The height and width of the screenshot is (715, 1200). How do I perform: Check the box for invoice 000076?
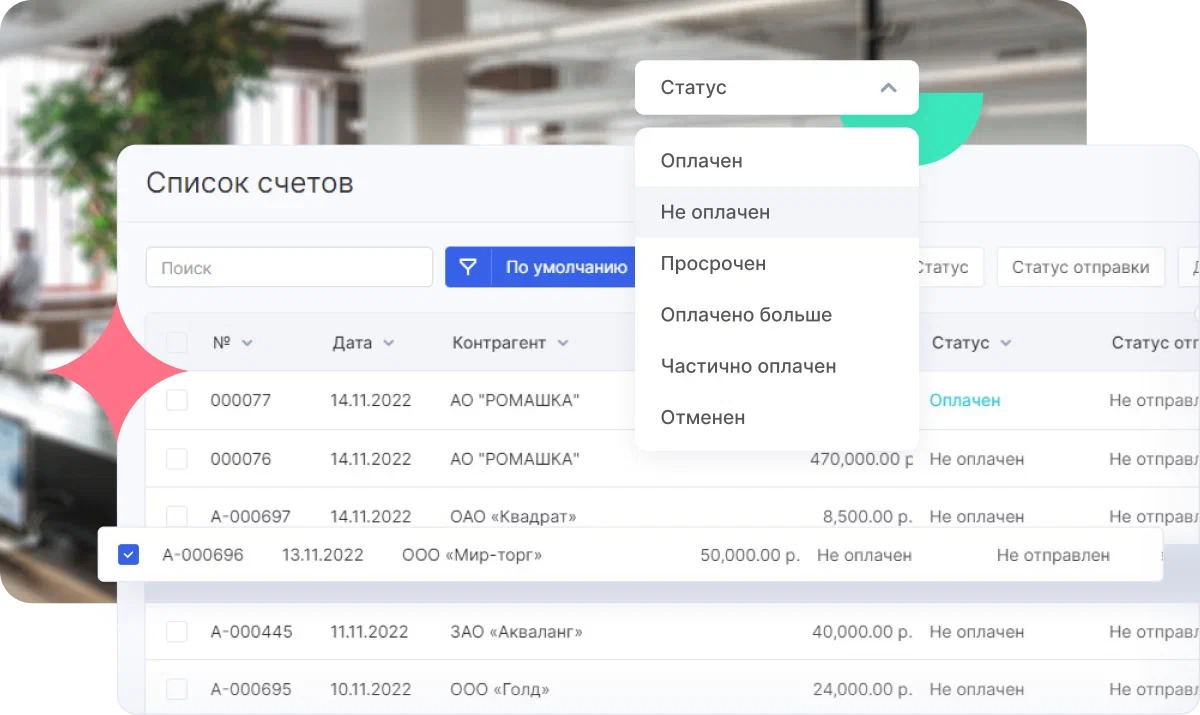pos(177,459)
